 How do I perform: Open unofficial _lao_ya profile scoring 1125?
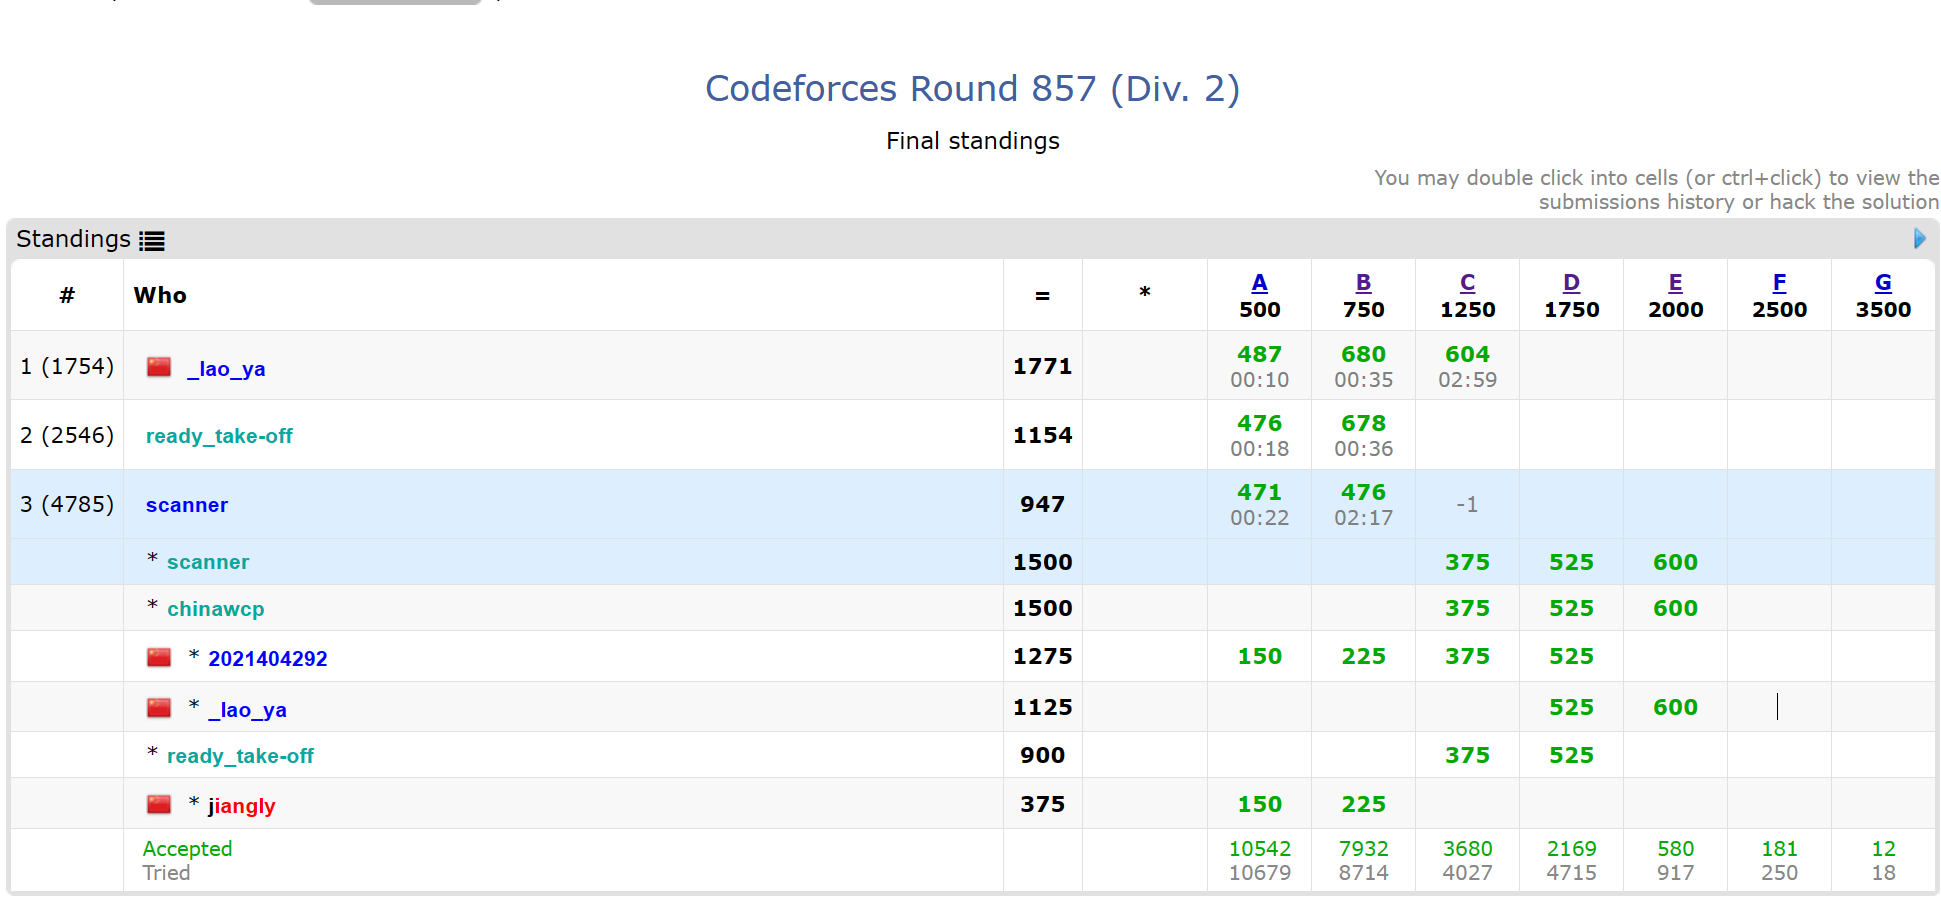coord(247,710)
